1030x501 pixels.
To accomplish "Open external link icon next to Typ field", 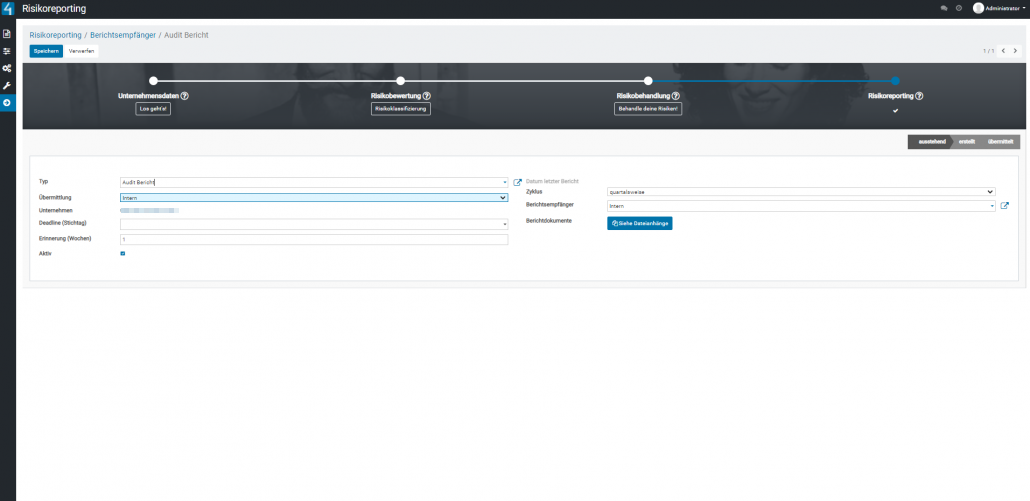I will point(517,182).
